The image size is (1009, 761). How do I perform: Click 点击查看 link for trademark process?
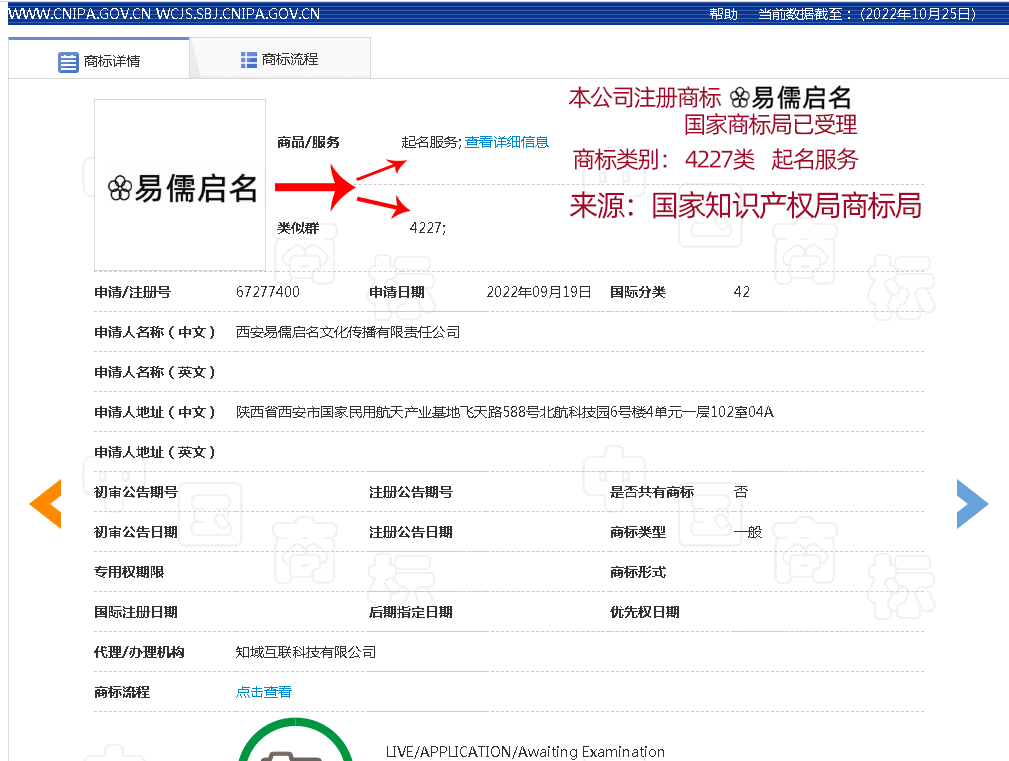[264, 692]
